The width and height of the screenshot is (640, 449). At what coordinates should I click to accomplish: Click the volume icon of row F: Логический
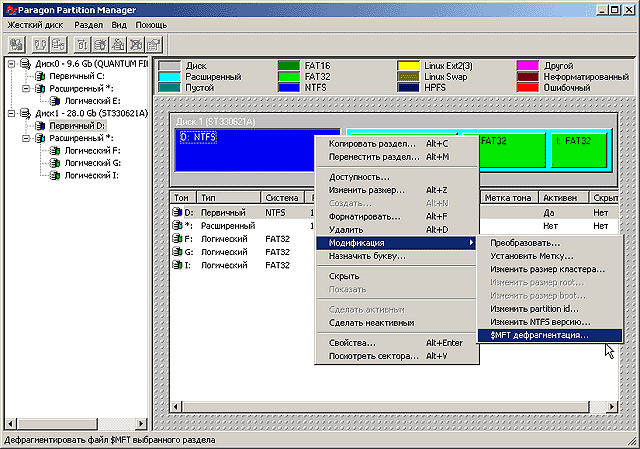tap(177, 238)
